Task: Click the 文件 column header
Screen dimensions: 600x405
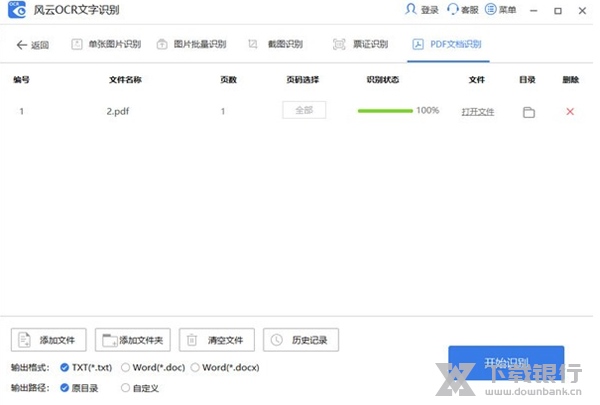Action: (x=477, y=80)
